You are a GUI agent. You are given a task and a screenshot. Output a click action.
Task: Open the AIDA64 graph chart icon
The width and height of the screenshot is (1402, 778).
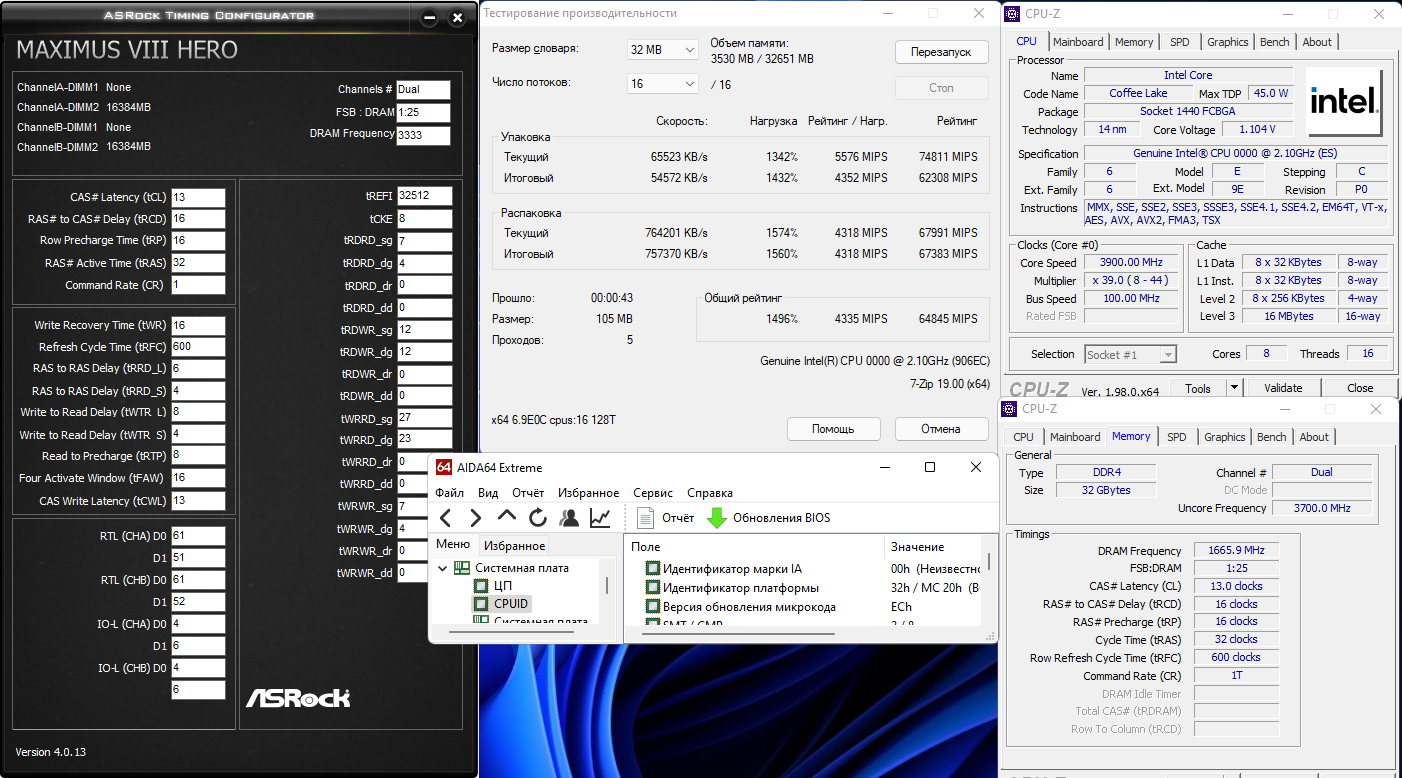click(600, 517)
